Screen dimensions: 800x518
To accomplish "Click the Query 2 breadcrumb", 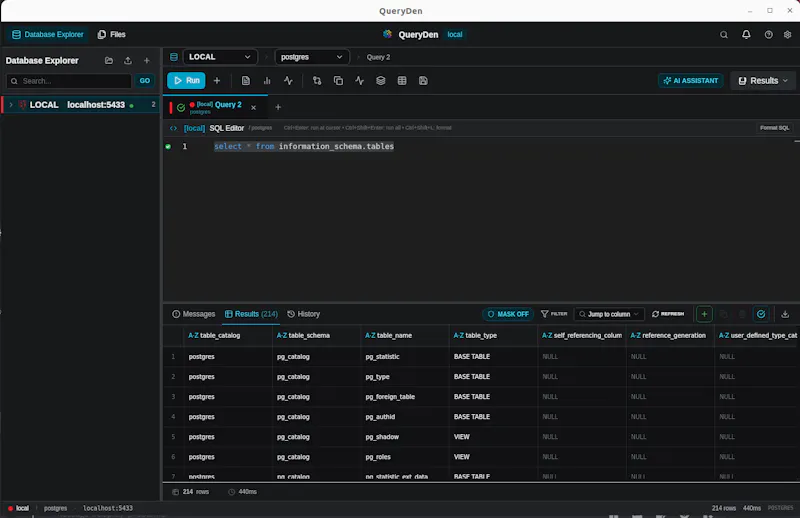I will (x=378, y=57).
